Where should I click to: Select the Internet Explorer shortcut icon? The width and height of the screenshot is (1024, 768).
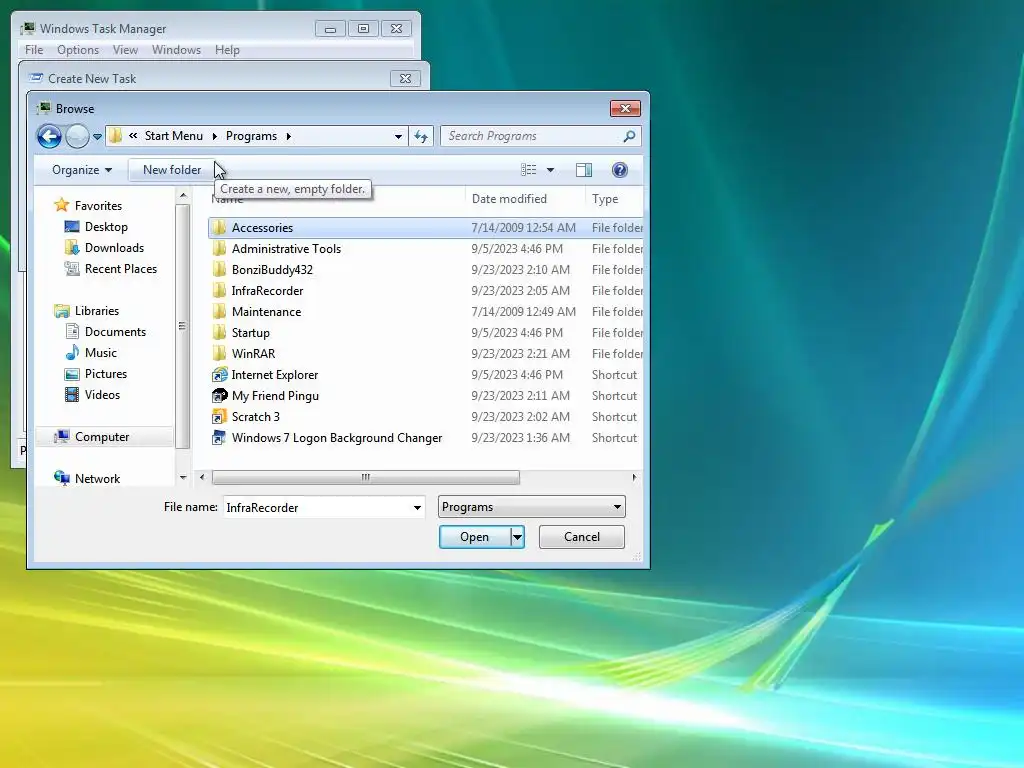click(x=219, y=375)
